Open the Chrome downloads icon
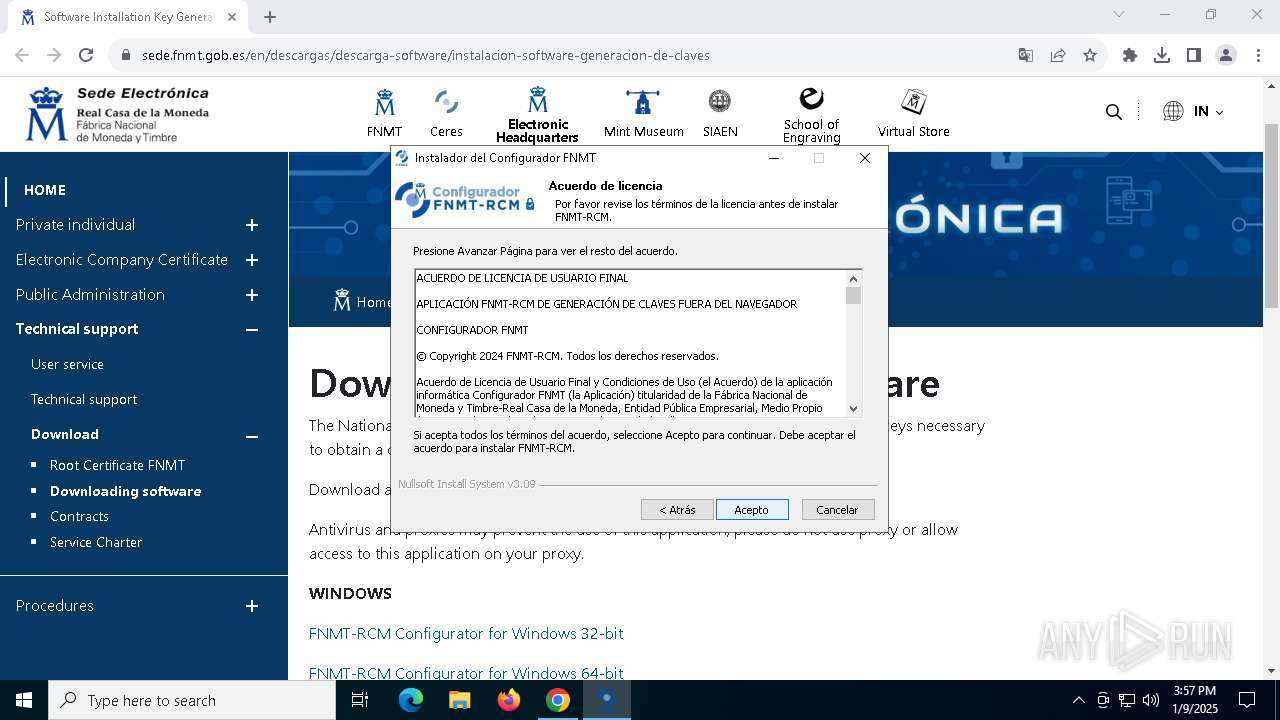Viewport: 1280px width, 720px height. pos(1162,55)
